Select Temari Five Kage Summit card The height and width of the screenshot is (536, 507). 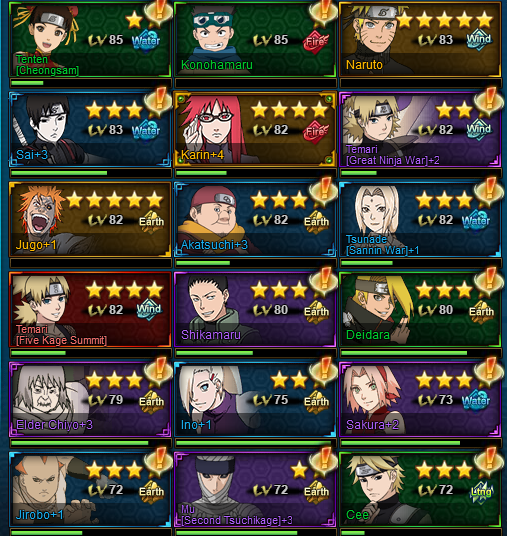click(90, 309)
